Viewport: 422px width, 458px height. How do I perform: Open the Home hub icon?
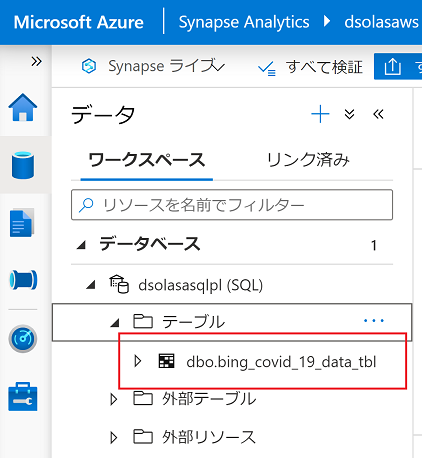tap(23, 107)
